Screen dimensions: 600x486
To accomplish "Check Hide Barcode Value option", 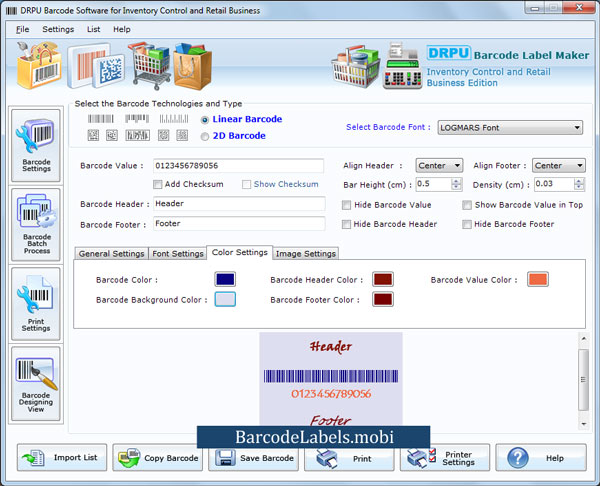I will pos(346,205).
